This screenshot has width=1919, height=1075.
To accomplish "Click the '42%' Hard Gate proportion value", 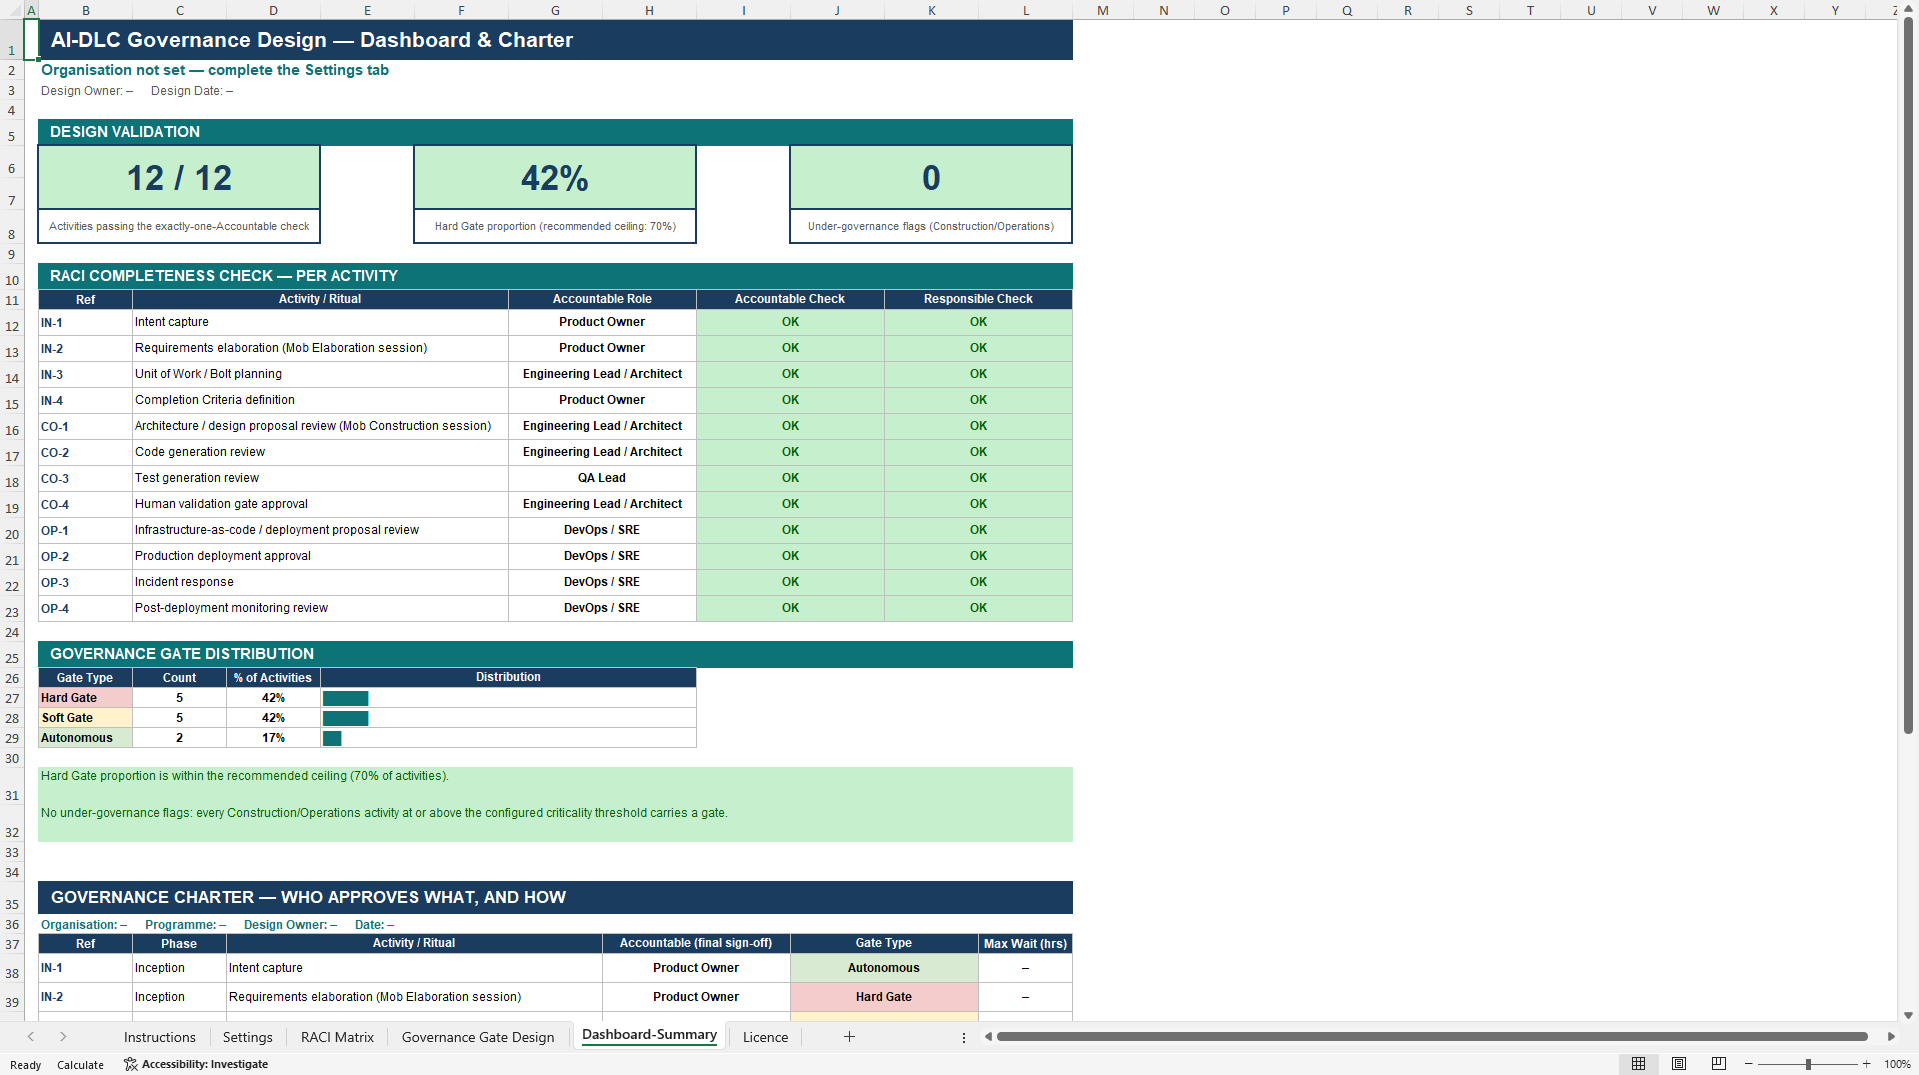I will [555, 178].
